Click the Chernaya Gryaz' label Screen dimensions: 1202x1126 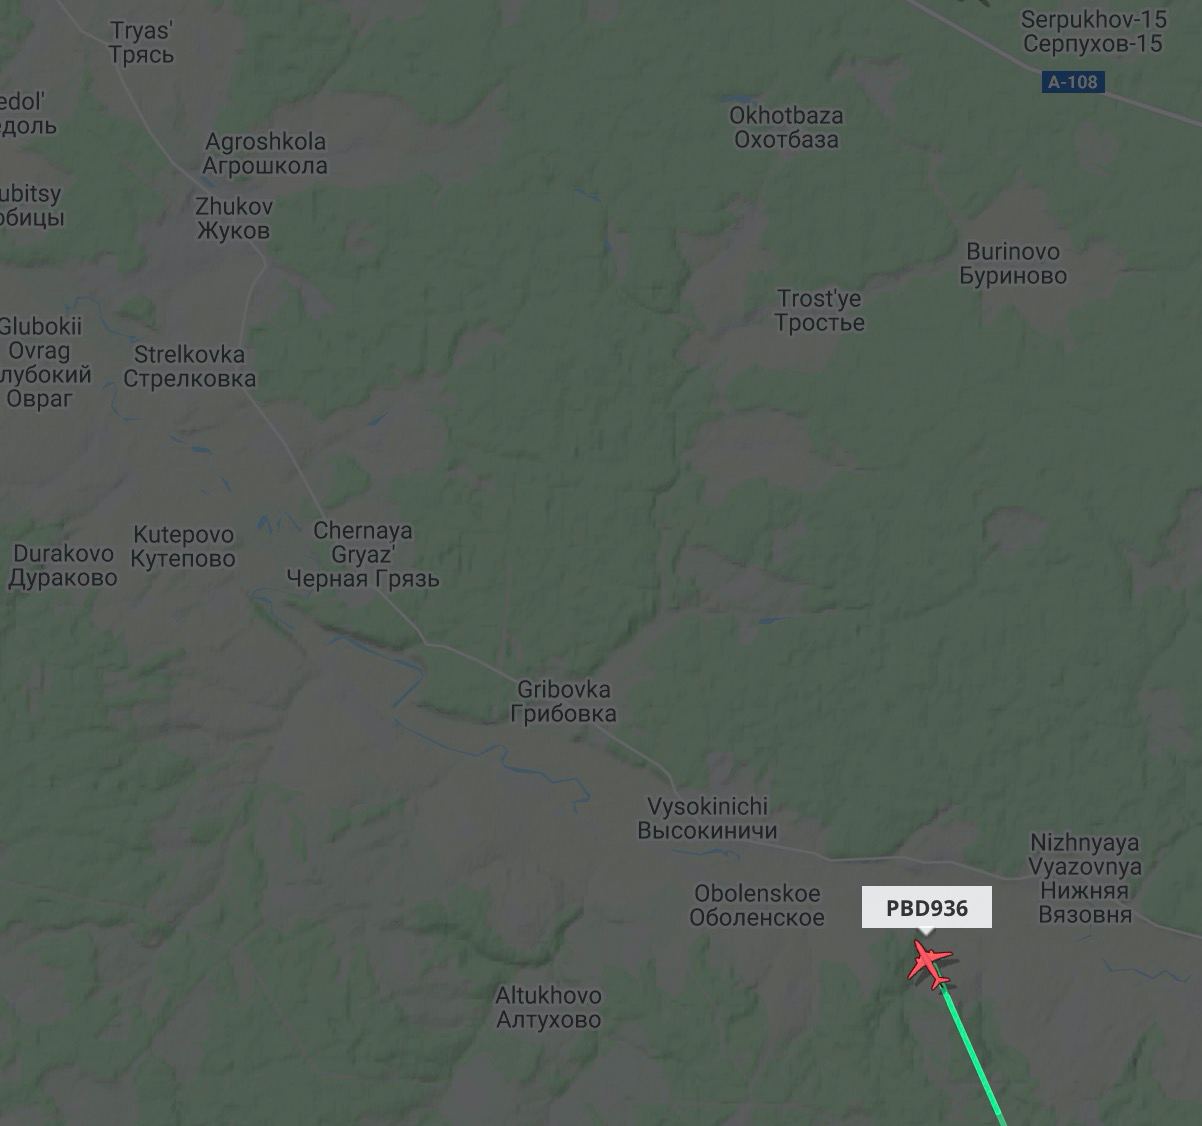point(363,554)
